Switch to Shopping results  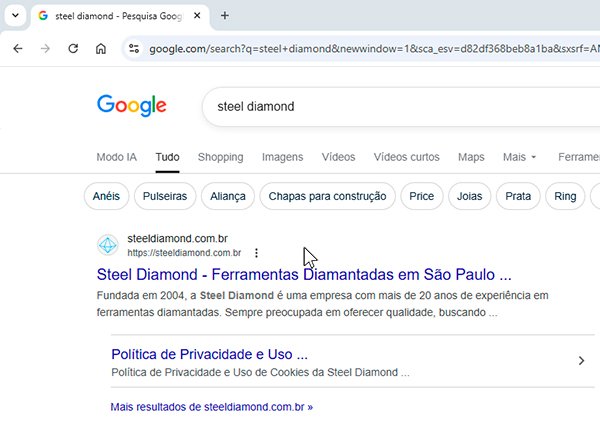coord(220,157)
